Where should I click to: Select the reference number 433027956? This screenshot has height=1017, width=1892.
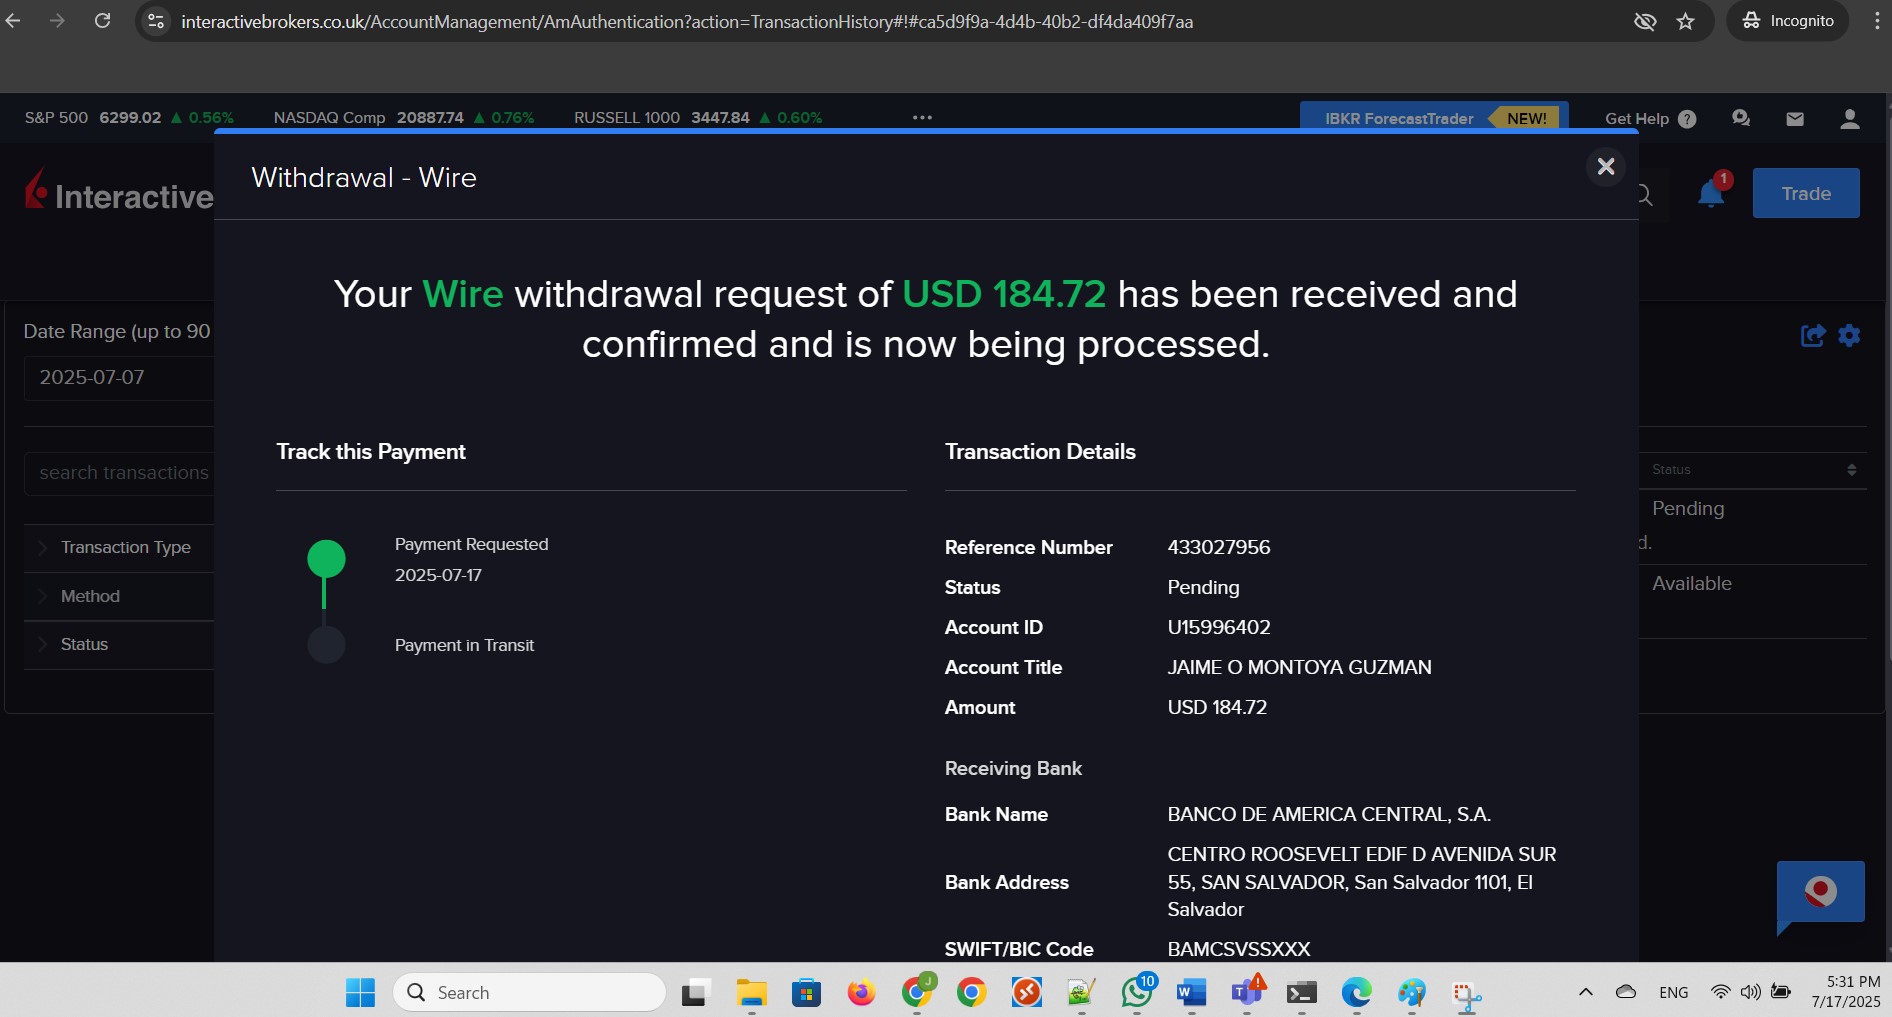pos(1218,547)
